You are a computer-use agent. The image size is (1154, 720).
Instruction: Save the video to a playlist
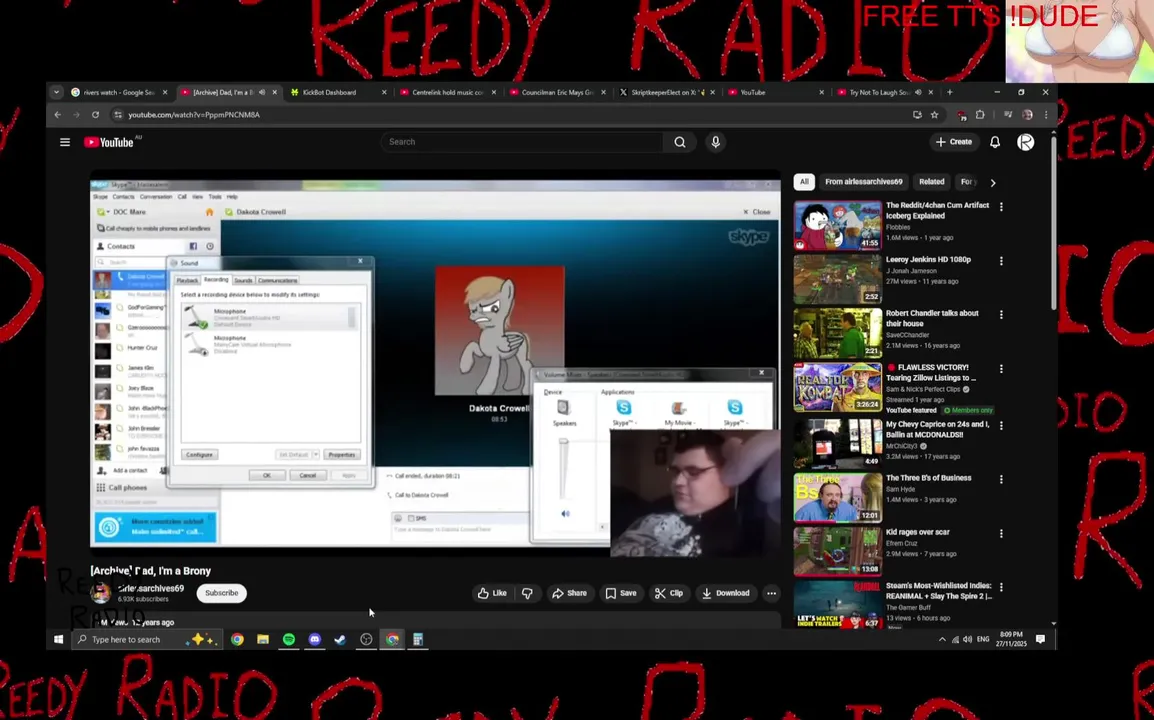coord(621,593)
